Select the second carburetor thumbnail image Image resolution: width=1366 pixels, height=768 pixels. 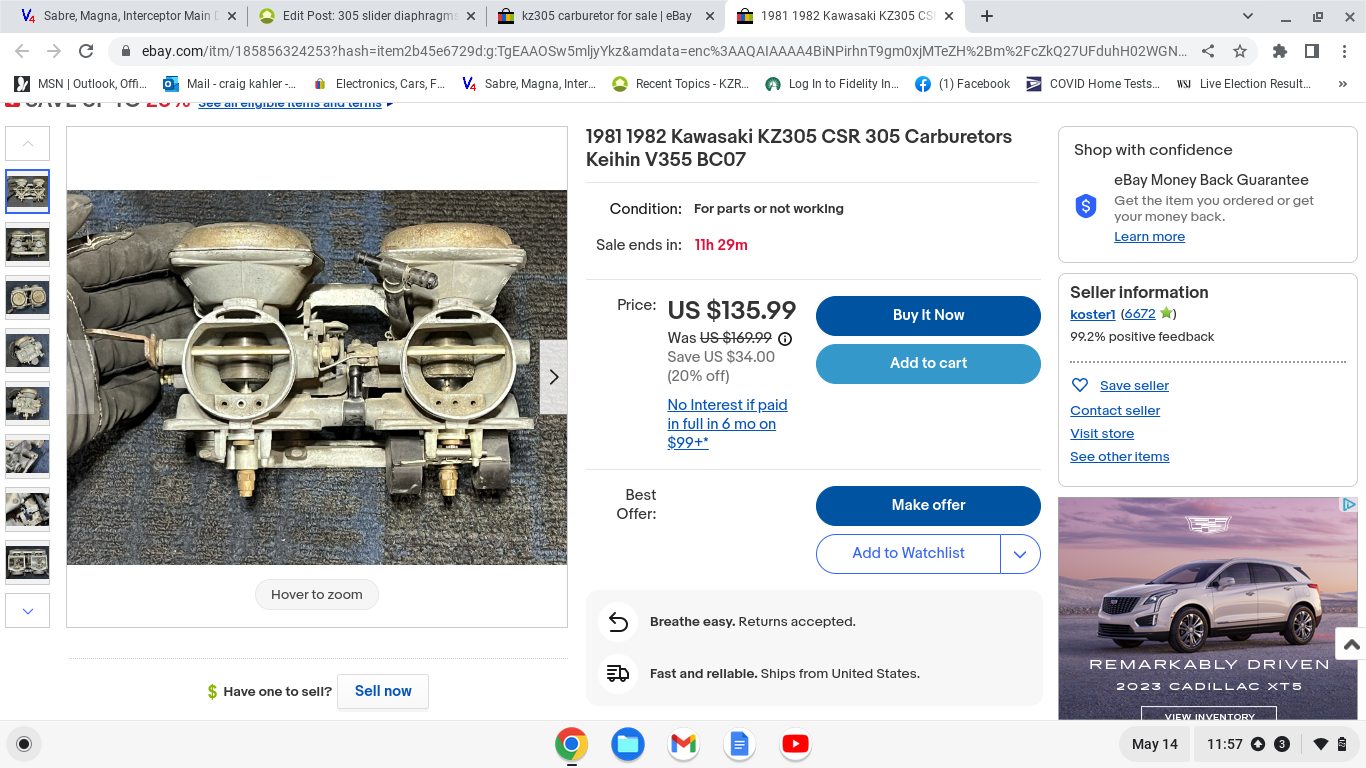(27, 244)
